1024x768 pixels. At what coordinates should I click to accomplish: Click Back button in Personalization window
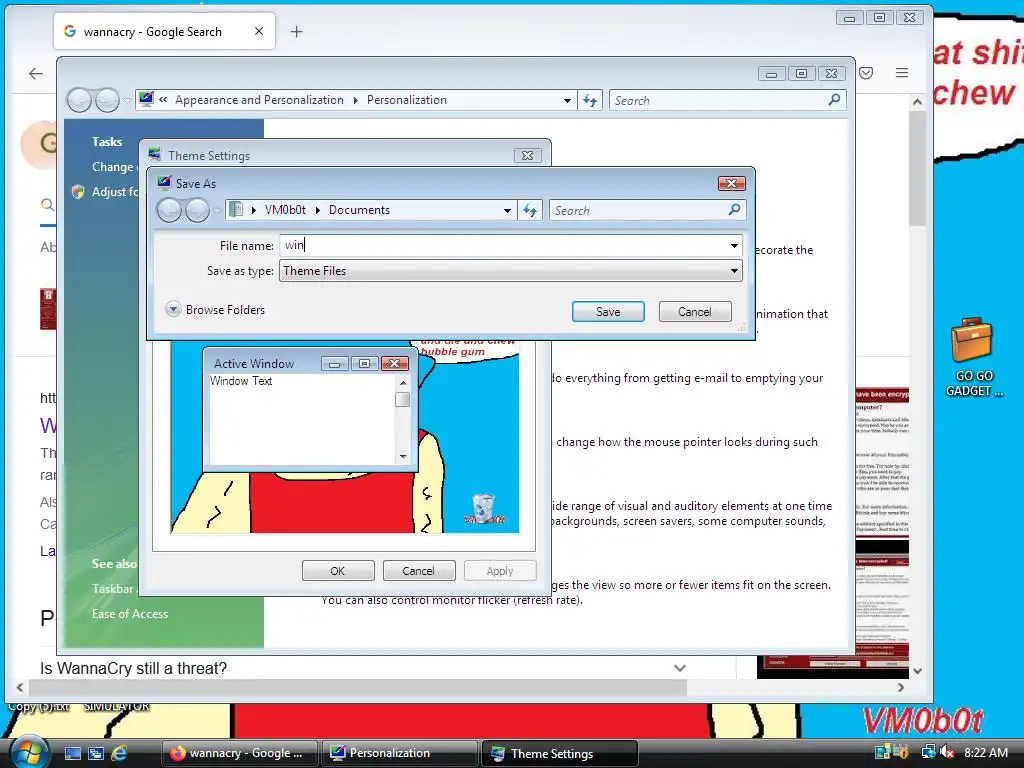pyautogui.click(x=79, y=101)
